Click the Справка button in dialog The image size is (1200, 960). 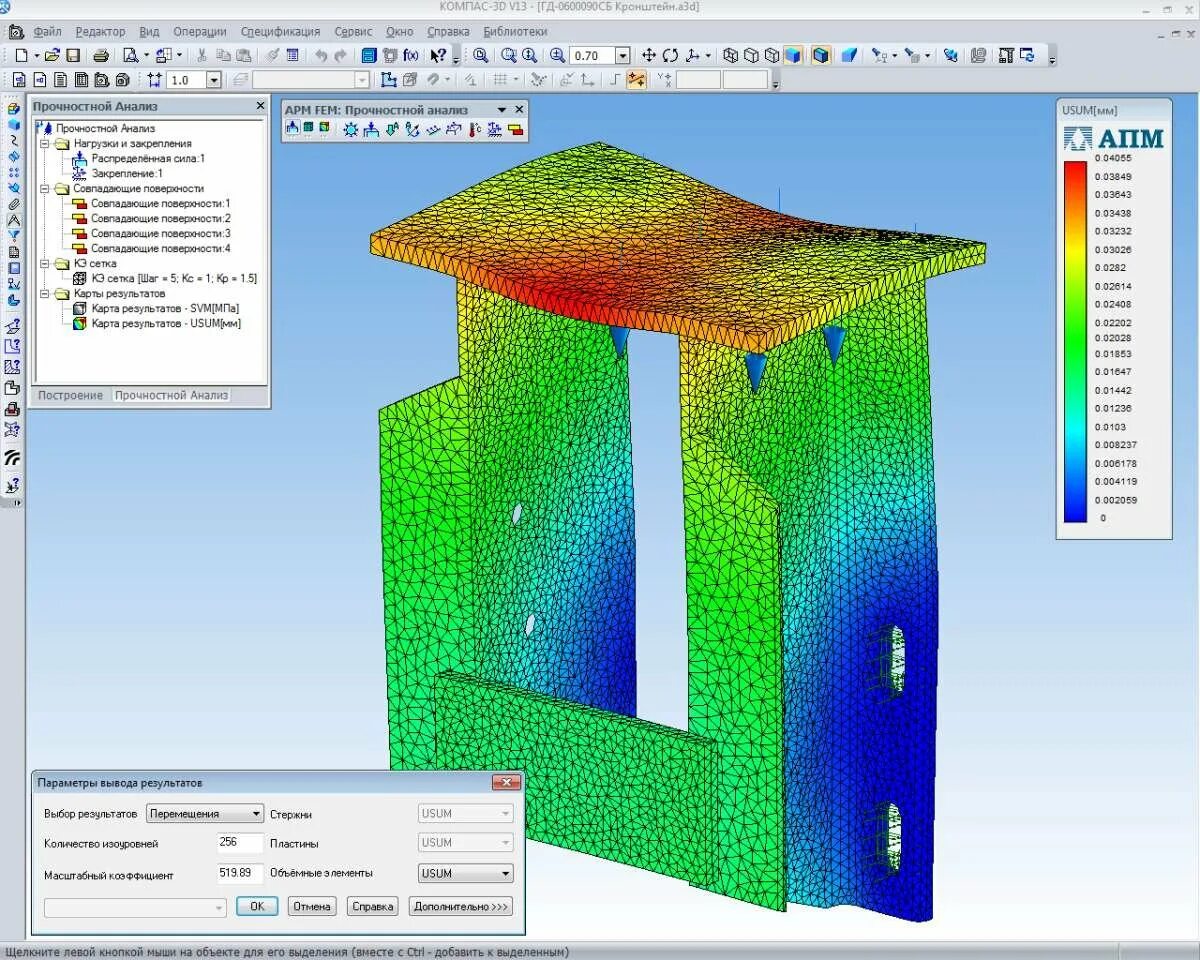point(373,906)
